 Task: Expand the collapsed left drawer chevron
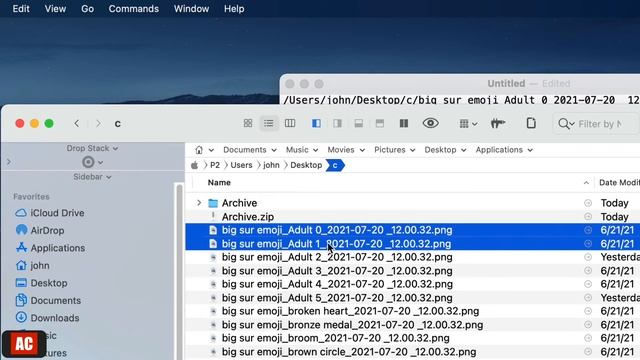[9, 162]
